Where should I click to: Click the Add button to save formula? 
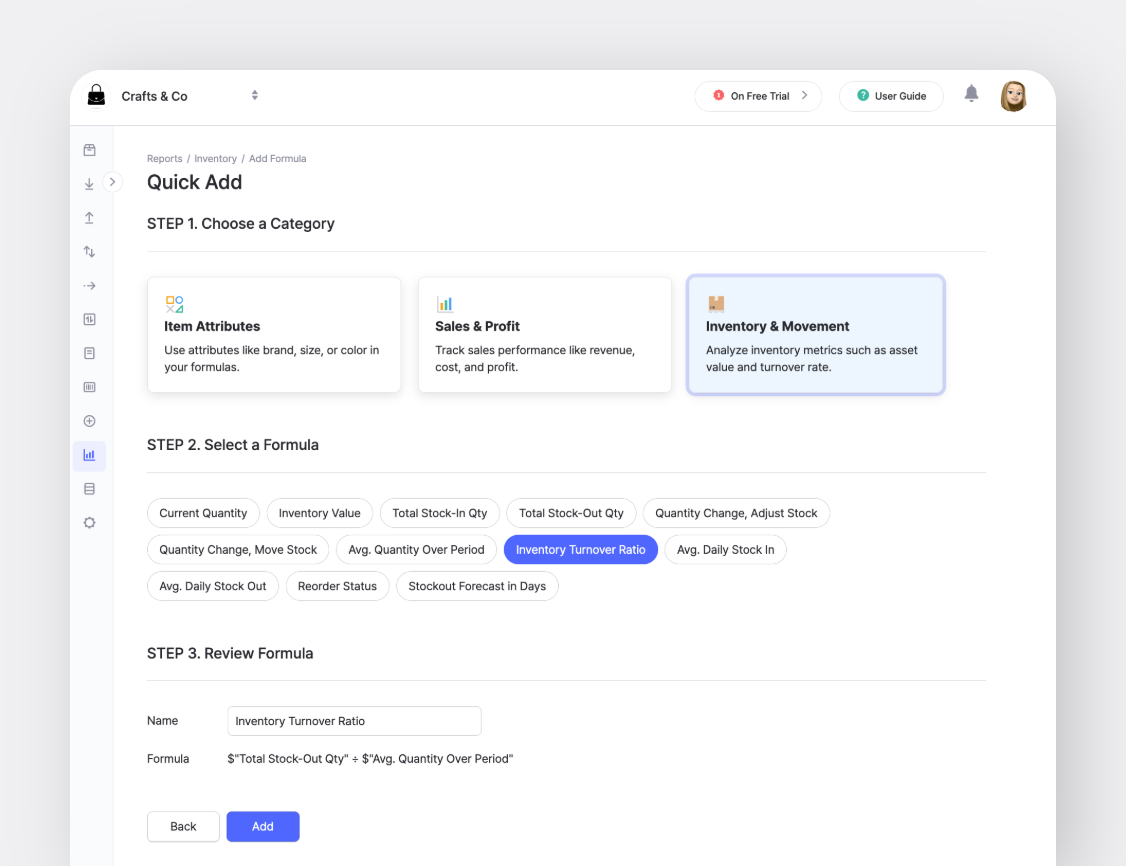pyautogui.click(x=262, y=826)
